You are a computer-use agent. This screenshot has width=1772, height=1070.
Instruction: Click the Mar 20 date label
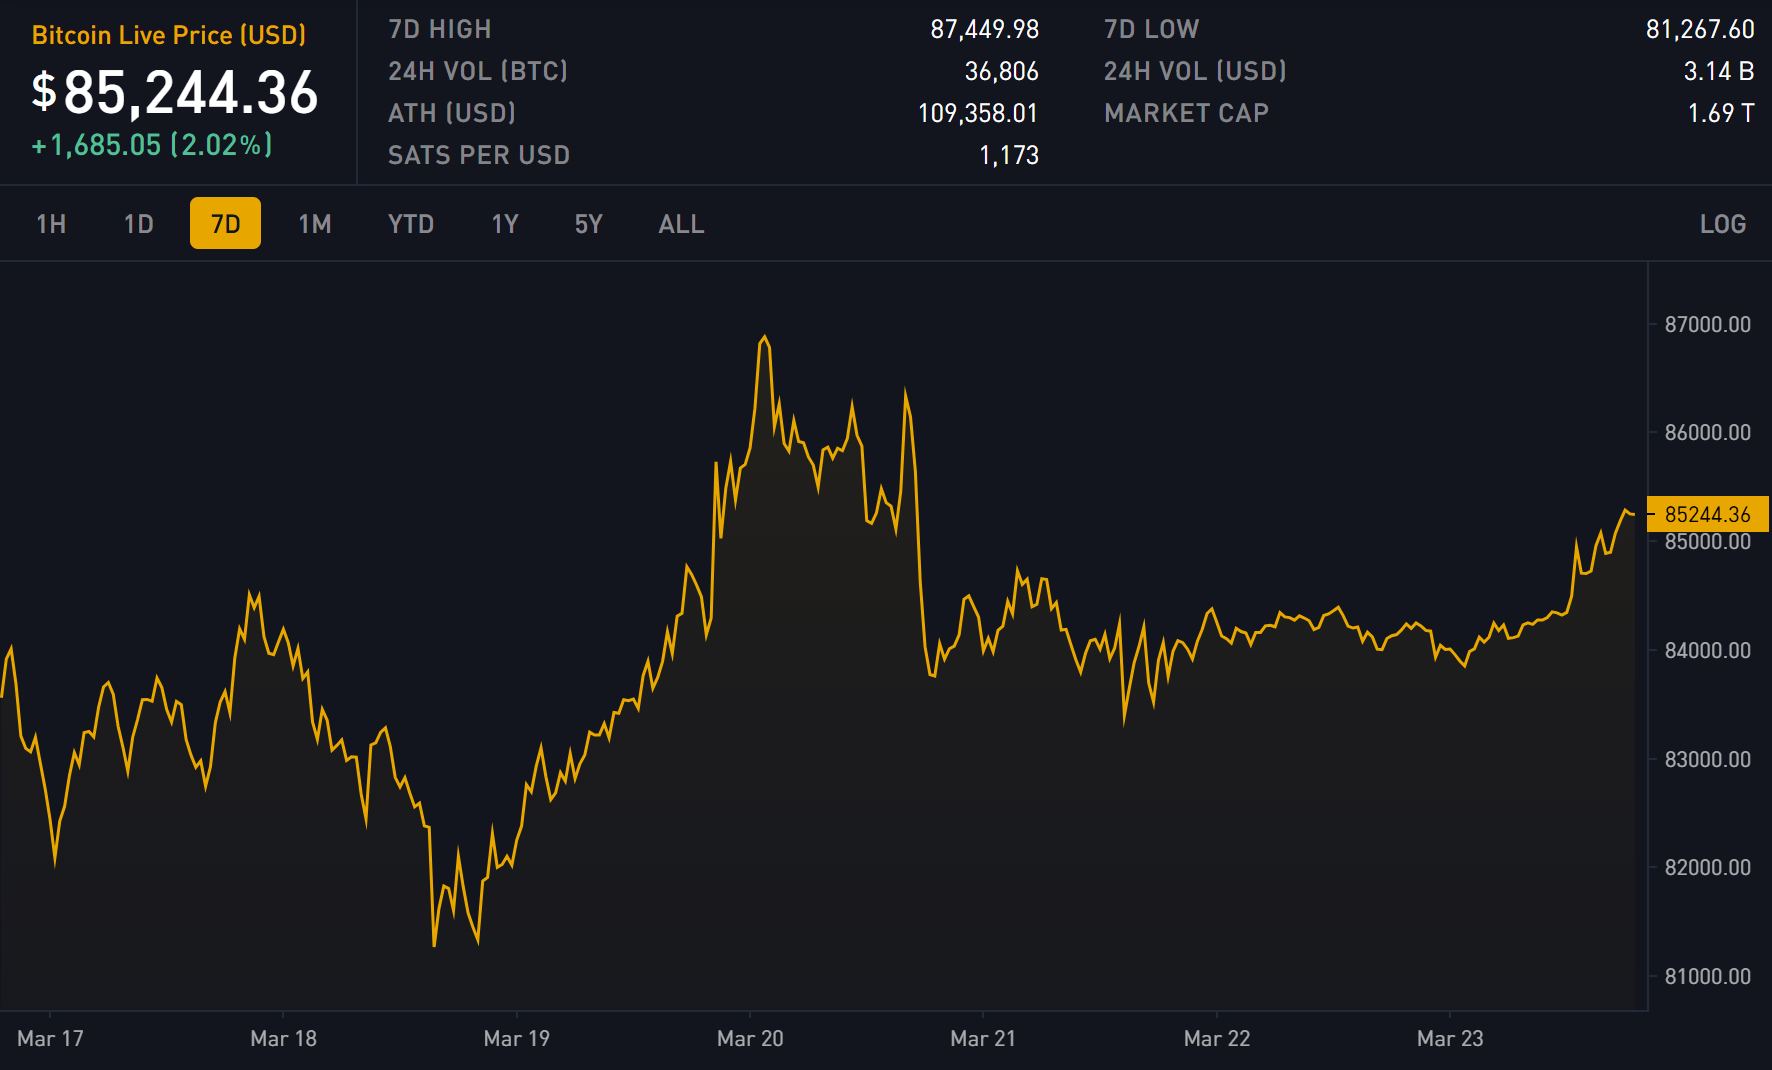(750, 1038)
